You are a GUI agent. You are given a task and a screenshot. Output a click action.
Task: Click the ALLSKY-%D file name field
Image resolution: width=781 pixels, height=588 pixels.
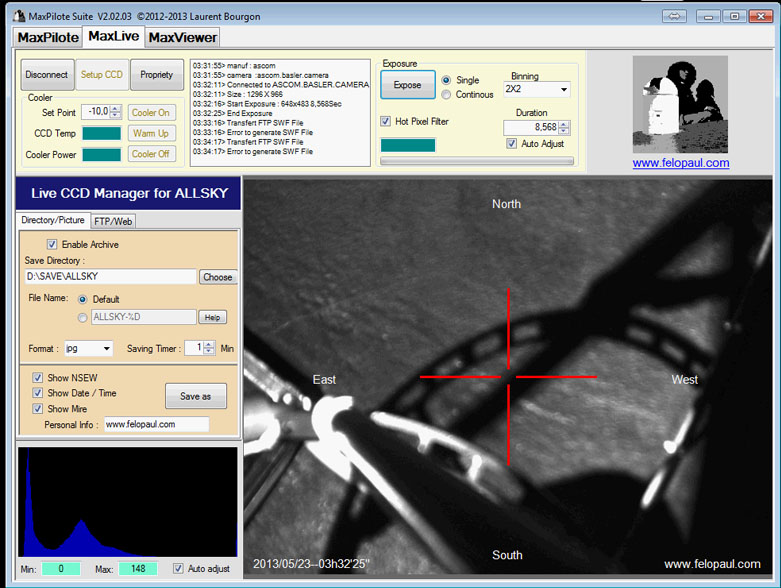(143, 317)
